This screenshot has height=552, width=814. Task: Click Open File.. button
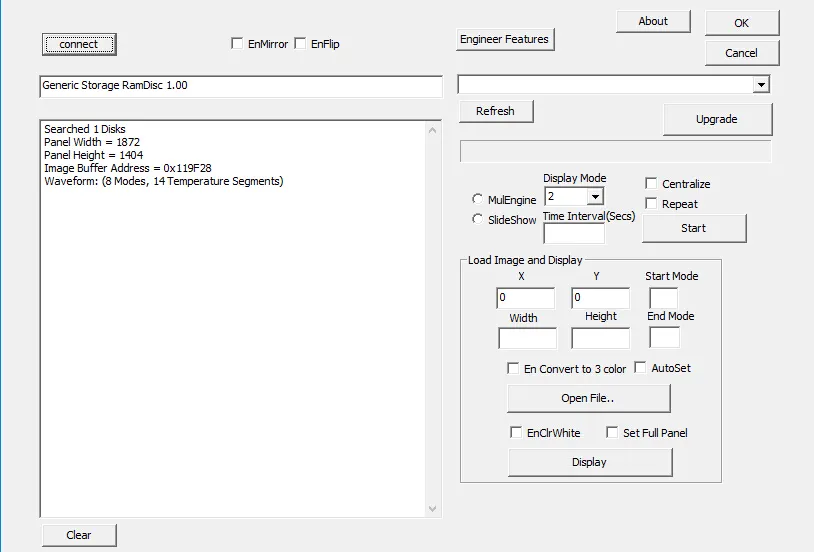589,398
